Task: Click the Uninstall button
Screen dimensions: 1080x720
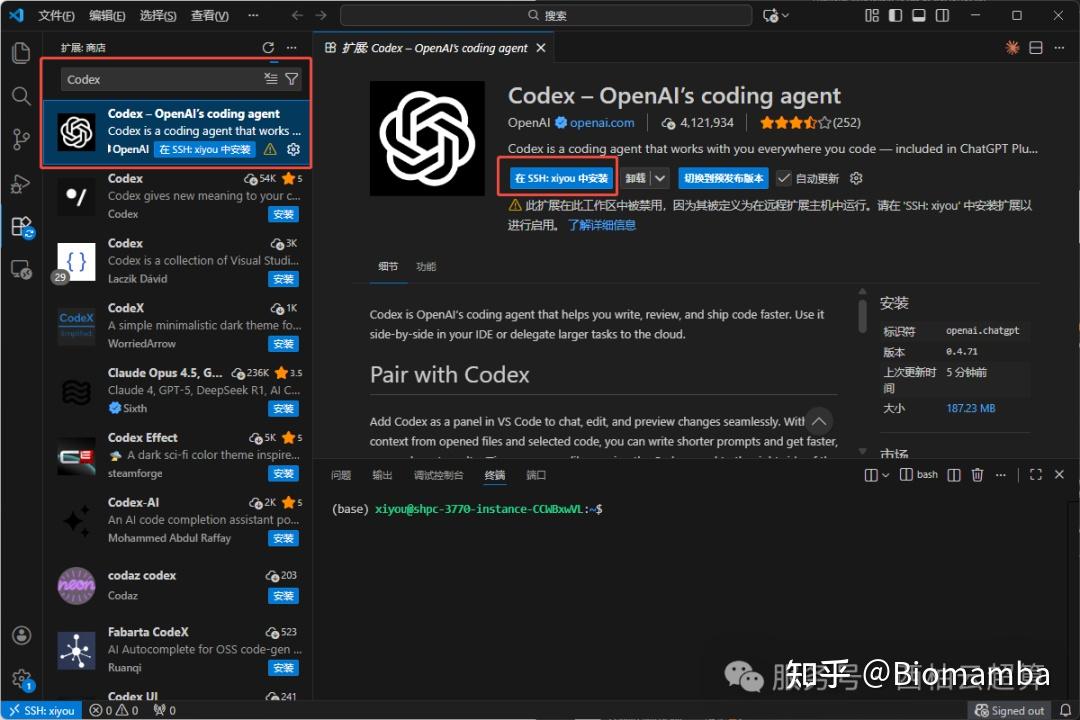Action: tap(635, 178)
